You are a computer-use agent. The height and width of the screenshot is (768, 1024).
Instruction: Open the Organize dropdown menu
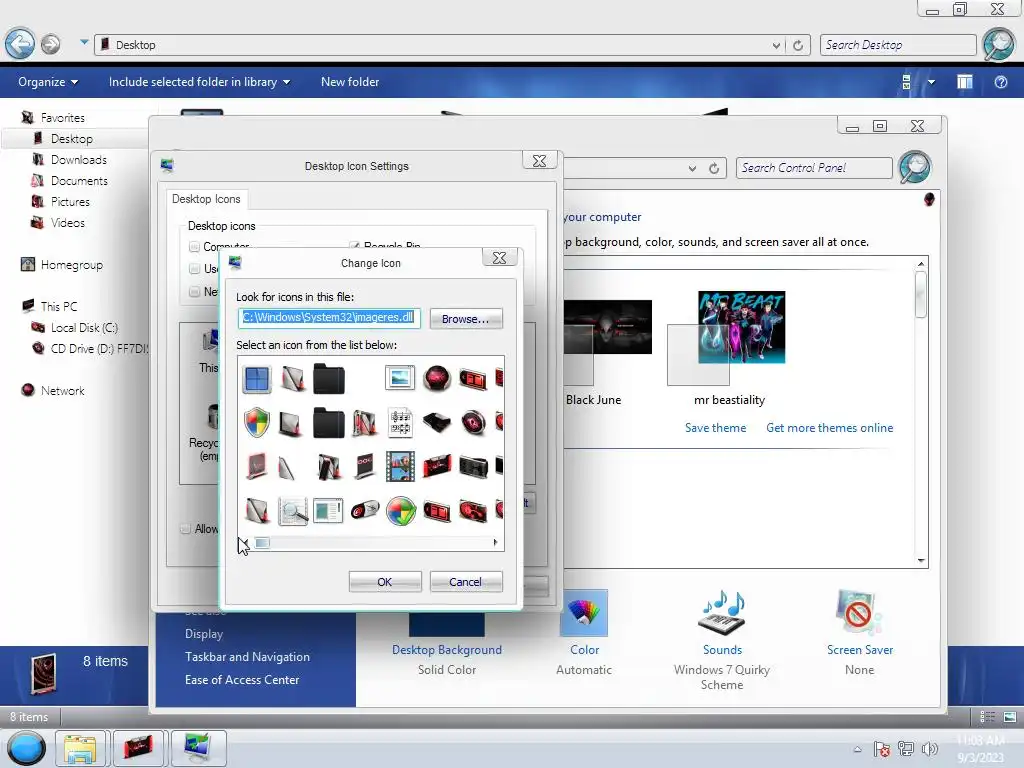(x=48, y=82)
